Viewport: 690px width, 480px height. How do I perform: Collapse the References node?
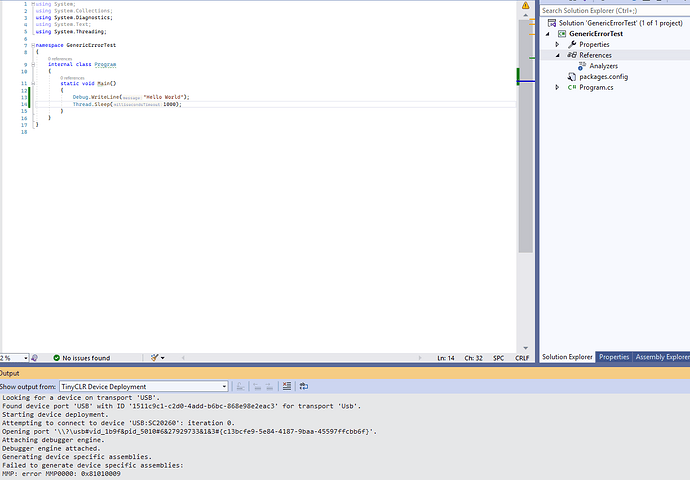point(558,55)
